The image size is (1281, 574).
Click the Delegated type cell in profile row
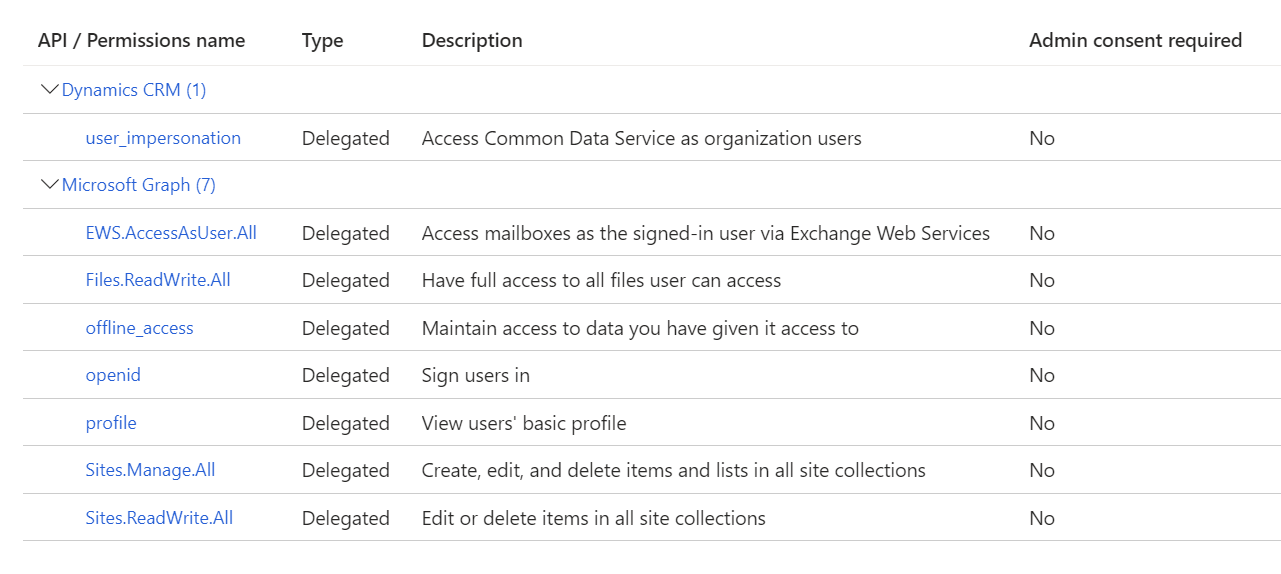tap(346, 423)
